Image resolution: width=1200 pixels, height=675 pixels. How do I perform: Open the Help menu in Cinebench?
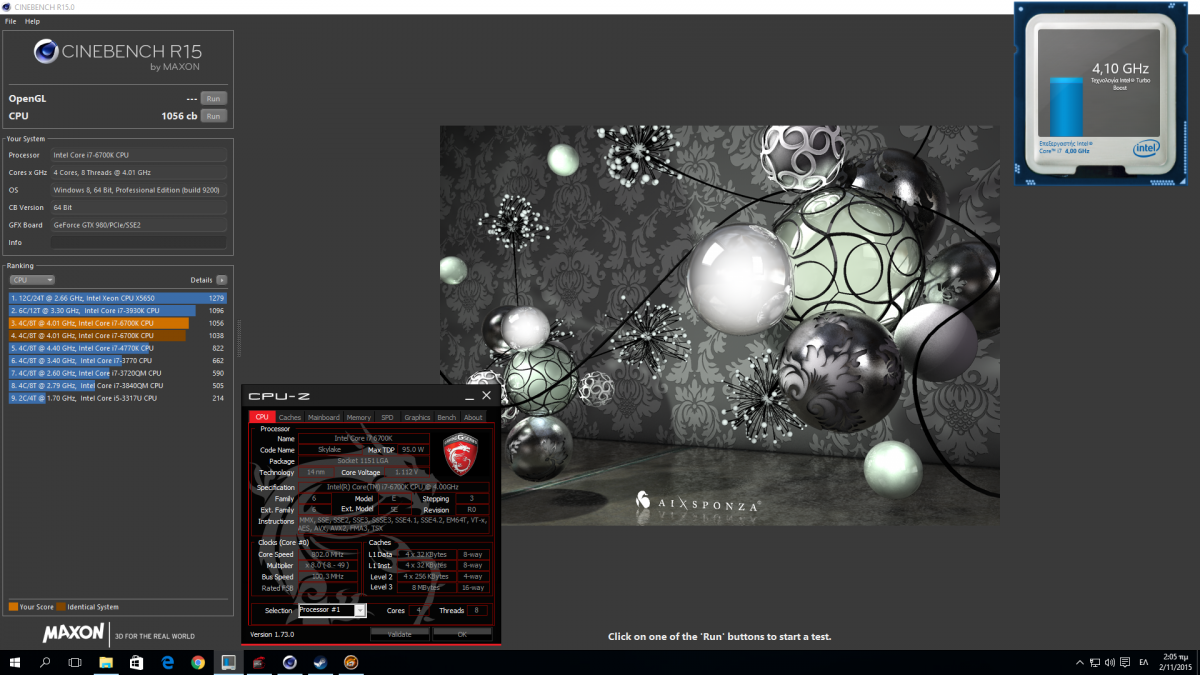point(33,21)
